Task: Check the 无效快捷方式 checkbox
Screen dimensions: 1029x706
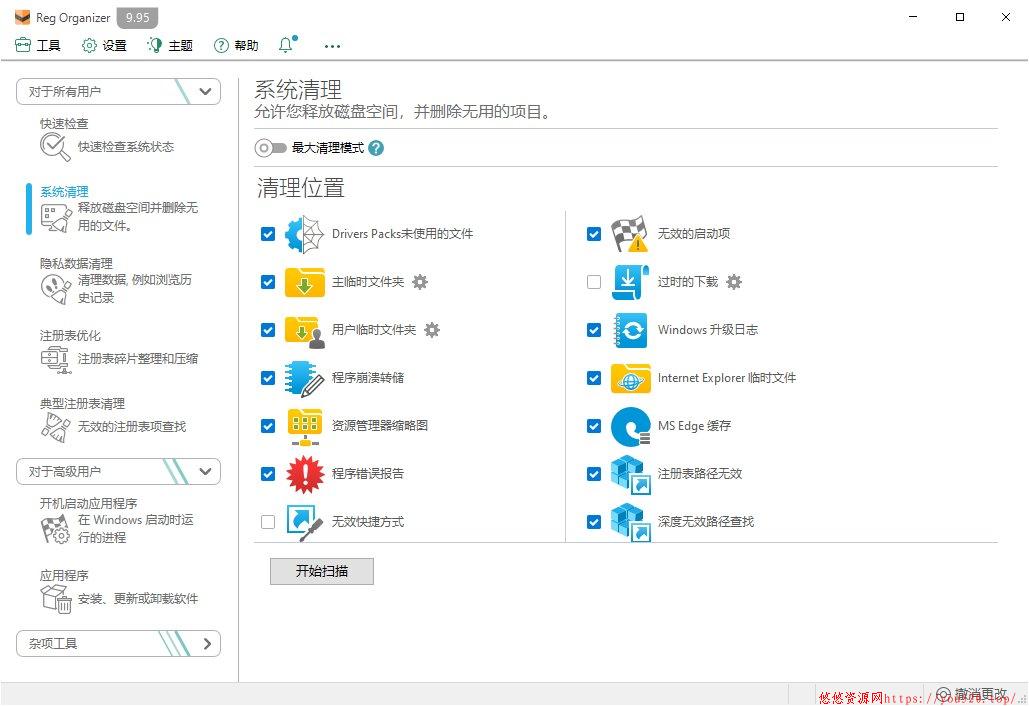Action: click(x=268, y=522)
